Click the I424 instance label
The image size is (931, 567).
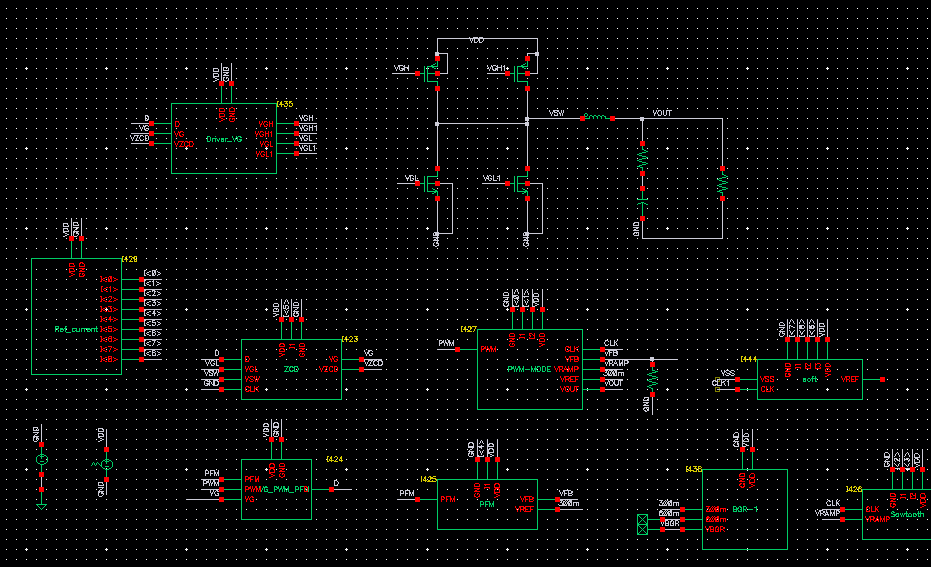click(335, 460)
